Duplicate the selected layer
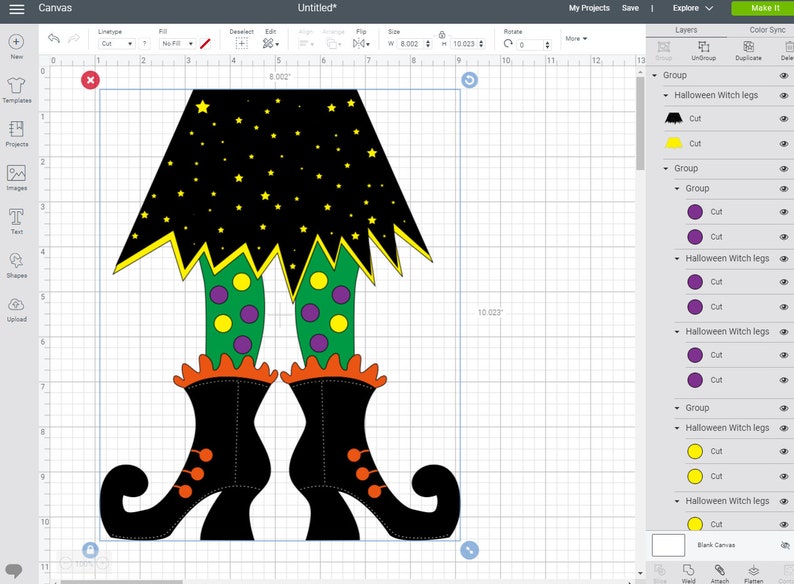Viewport: 794px width, 584px height. tap(748, 51)
